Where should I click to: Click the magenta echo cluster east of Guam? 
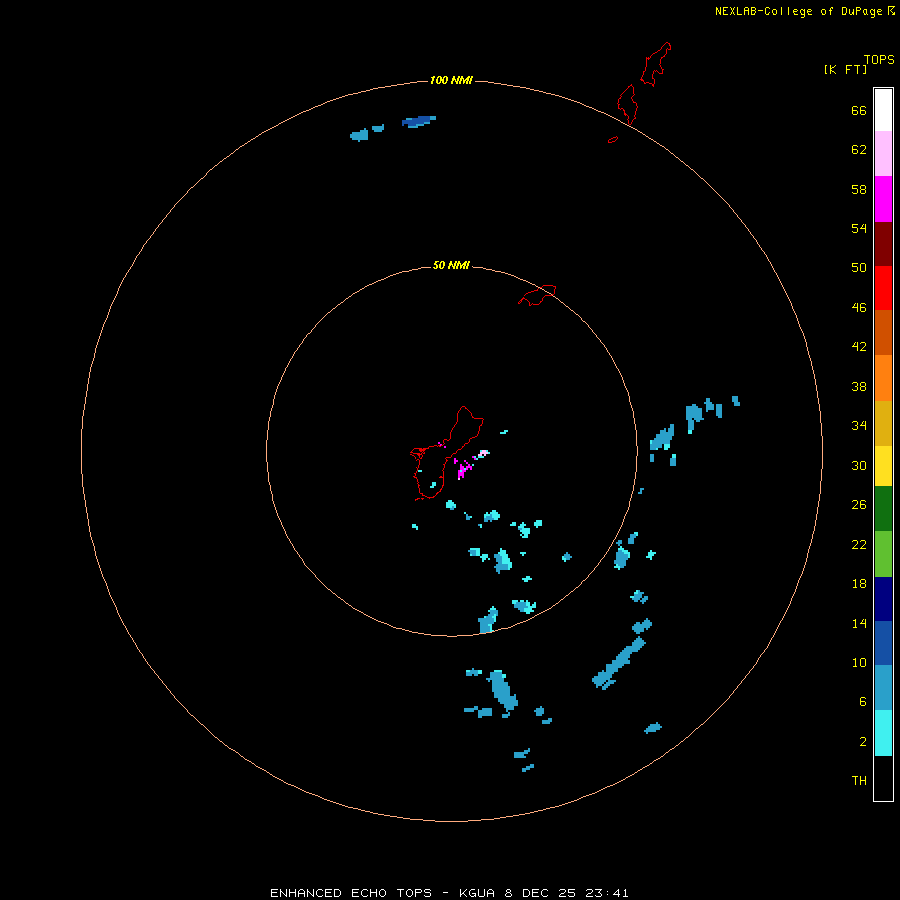coord(464,468)
